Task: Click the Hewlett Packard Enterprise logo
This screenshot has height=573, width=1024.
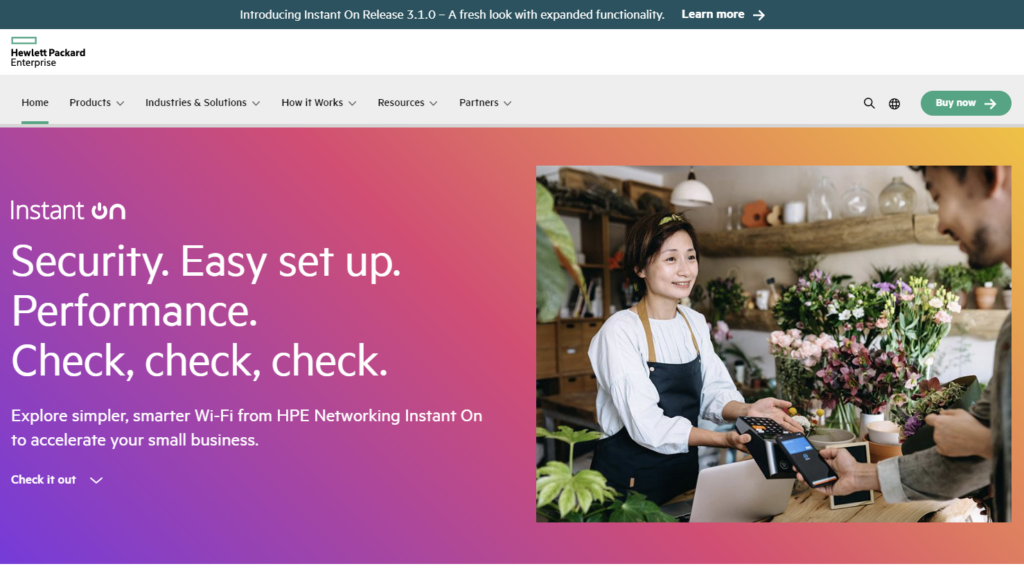Action: (x=47, y=52)
